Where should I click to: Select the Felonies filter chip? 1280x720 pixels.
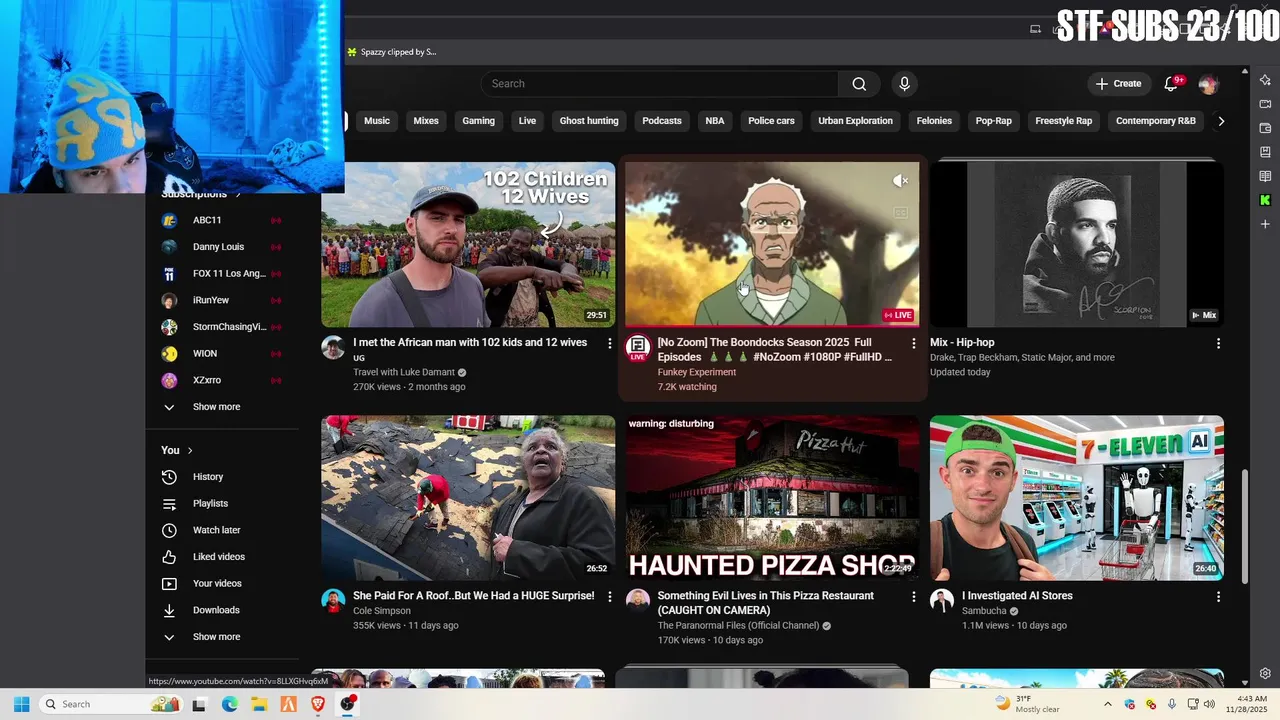pyautogui.click(x=934, y=121)
